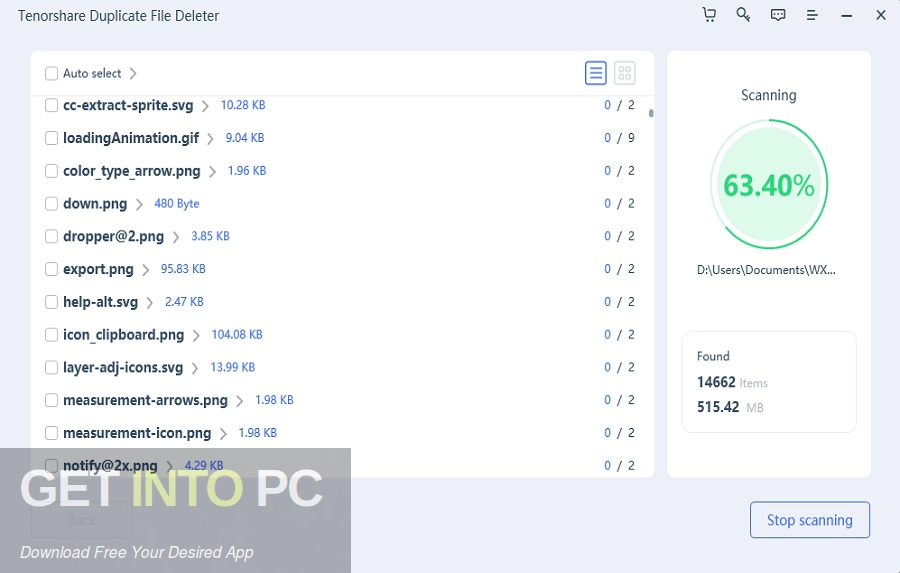This screenshot has width=900, height=573.
Task: Expand the icon_clipboard.png group chevron
Action: [196, 335]
